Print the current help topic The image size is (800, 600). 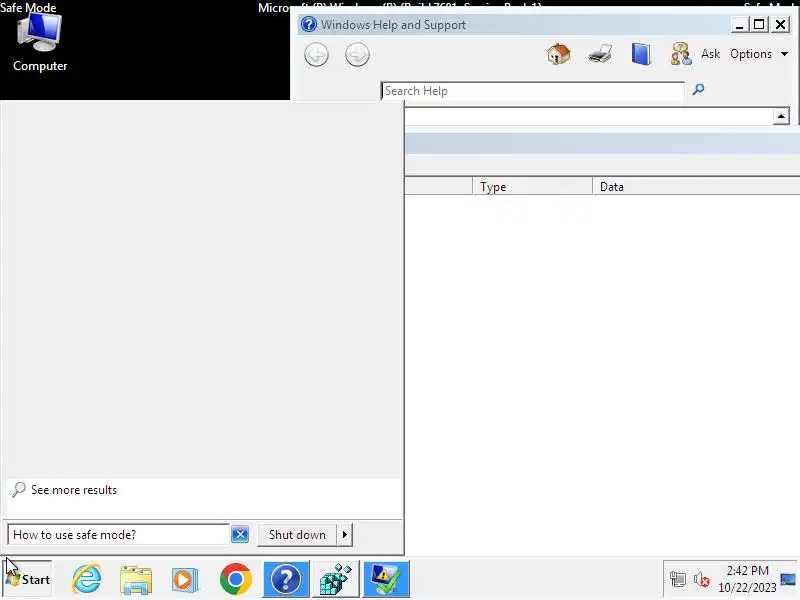coord(600,54)
